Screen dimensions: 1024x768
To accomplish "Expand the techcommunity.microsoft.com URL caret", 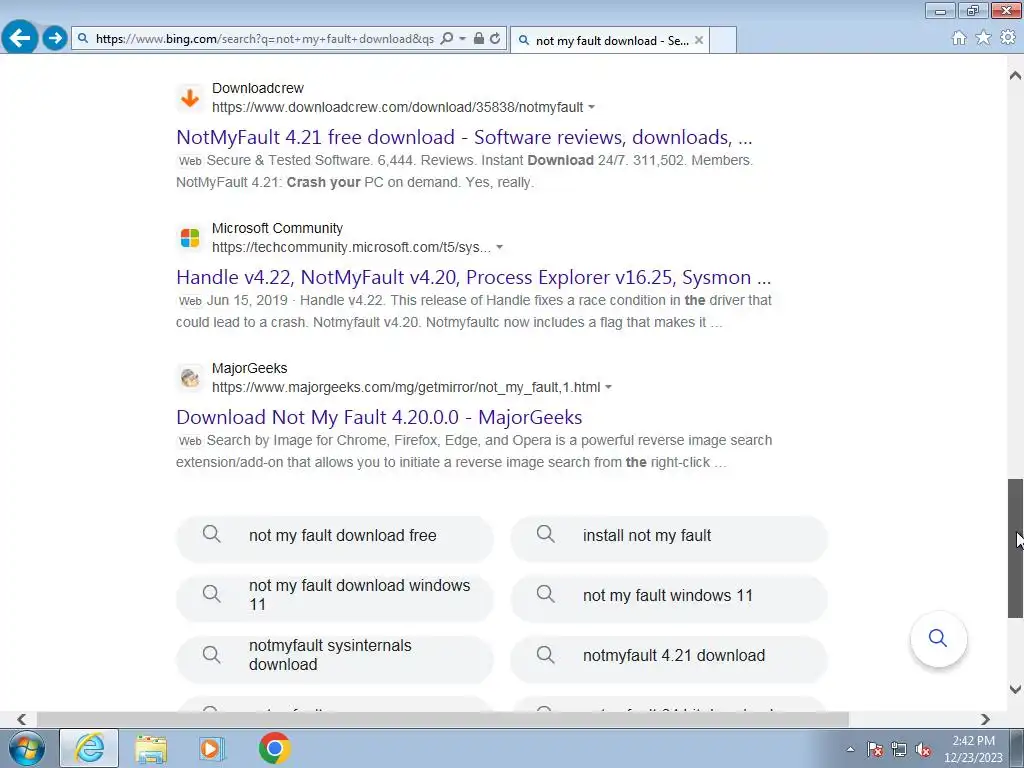I will pos(500,248).
